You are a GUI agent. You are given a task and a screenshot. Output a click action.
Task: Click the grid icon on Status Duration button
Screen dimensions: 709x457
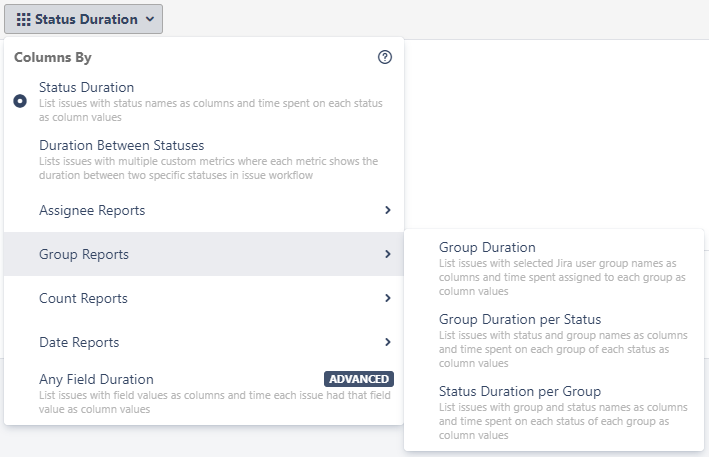click(x=24, y=19)
